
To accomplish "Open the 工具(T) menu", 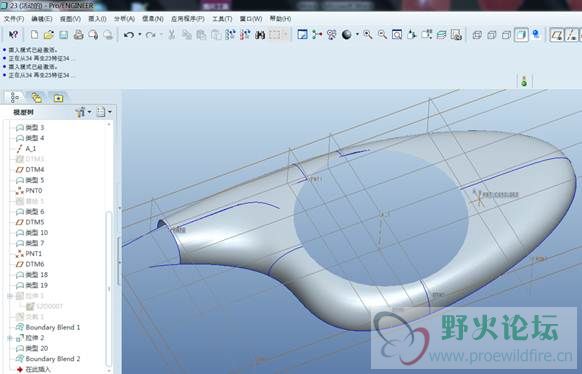I will click(x=222, y=19).
